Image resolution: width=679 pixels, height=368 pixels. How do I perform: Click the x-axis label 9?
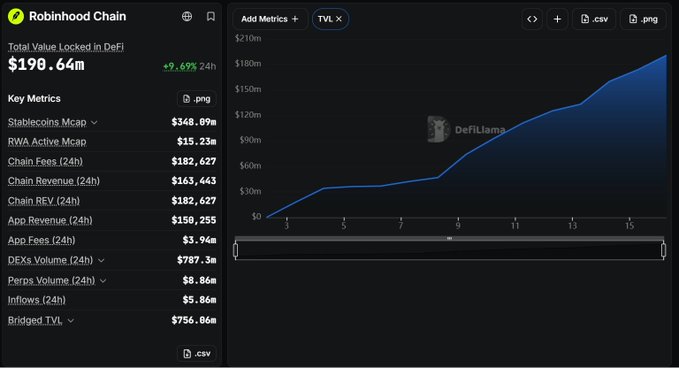pyautogui.click(x=458, y=226)
